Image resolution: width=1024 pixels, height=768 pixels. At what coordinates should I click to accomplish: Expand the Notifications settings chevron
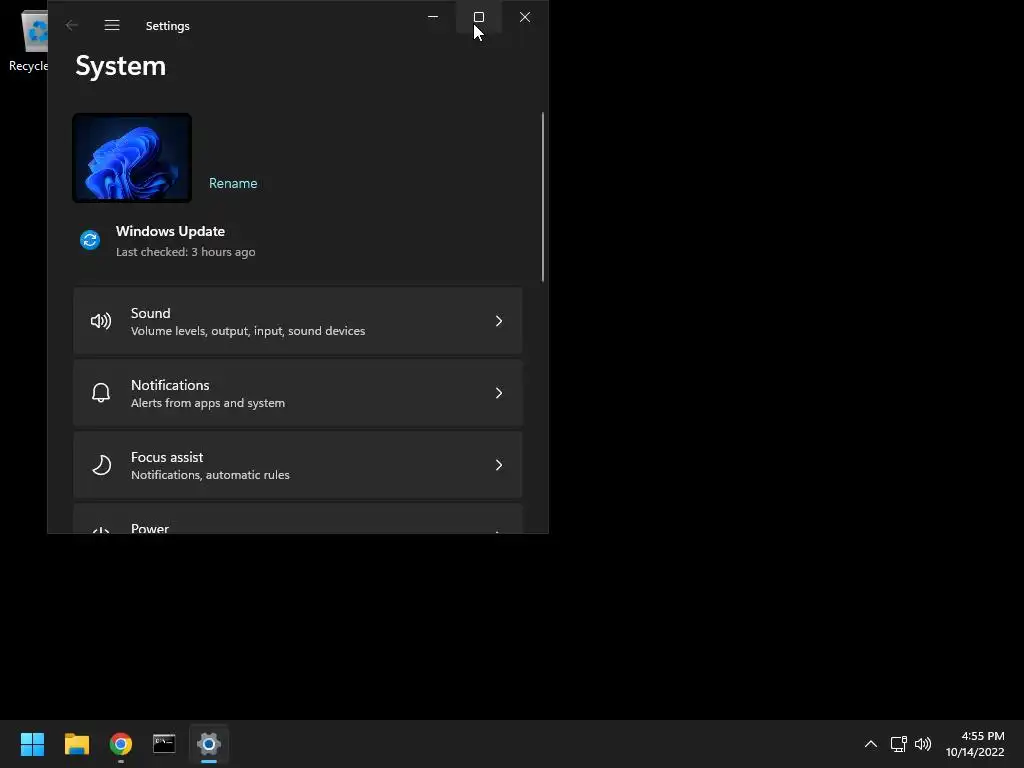click(499, 393)
